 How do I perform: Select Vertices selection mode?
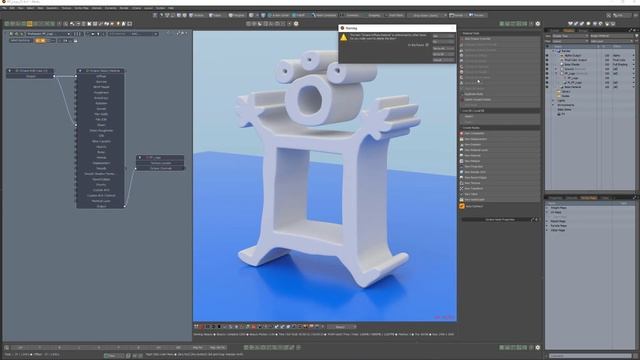point(198,15)
